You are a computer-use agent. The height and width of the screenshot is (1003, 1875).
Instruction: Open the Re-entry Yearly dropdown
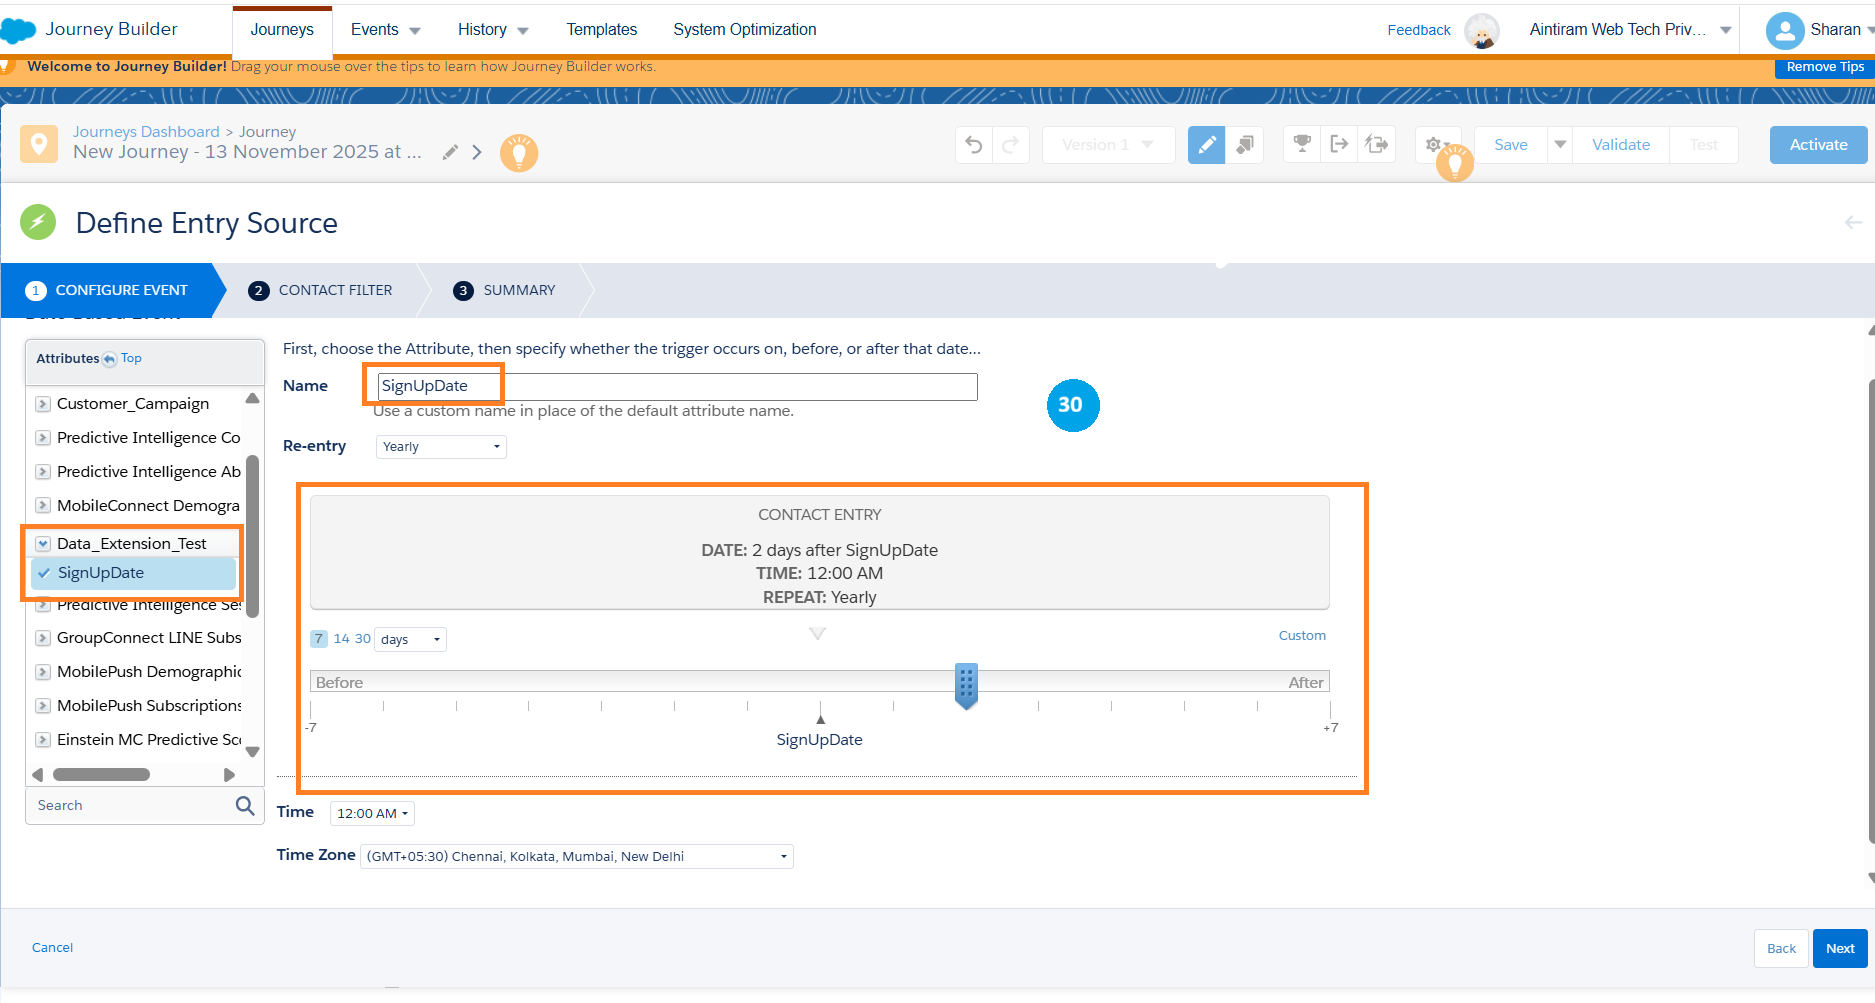[441, 447]
